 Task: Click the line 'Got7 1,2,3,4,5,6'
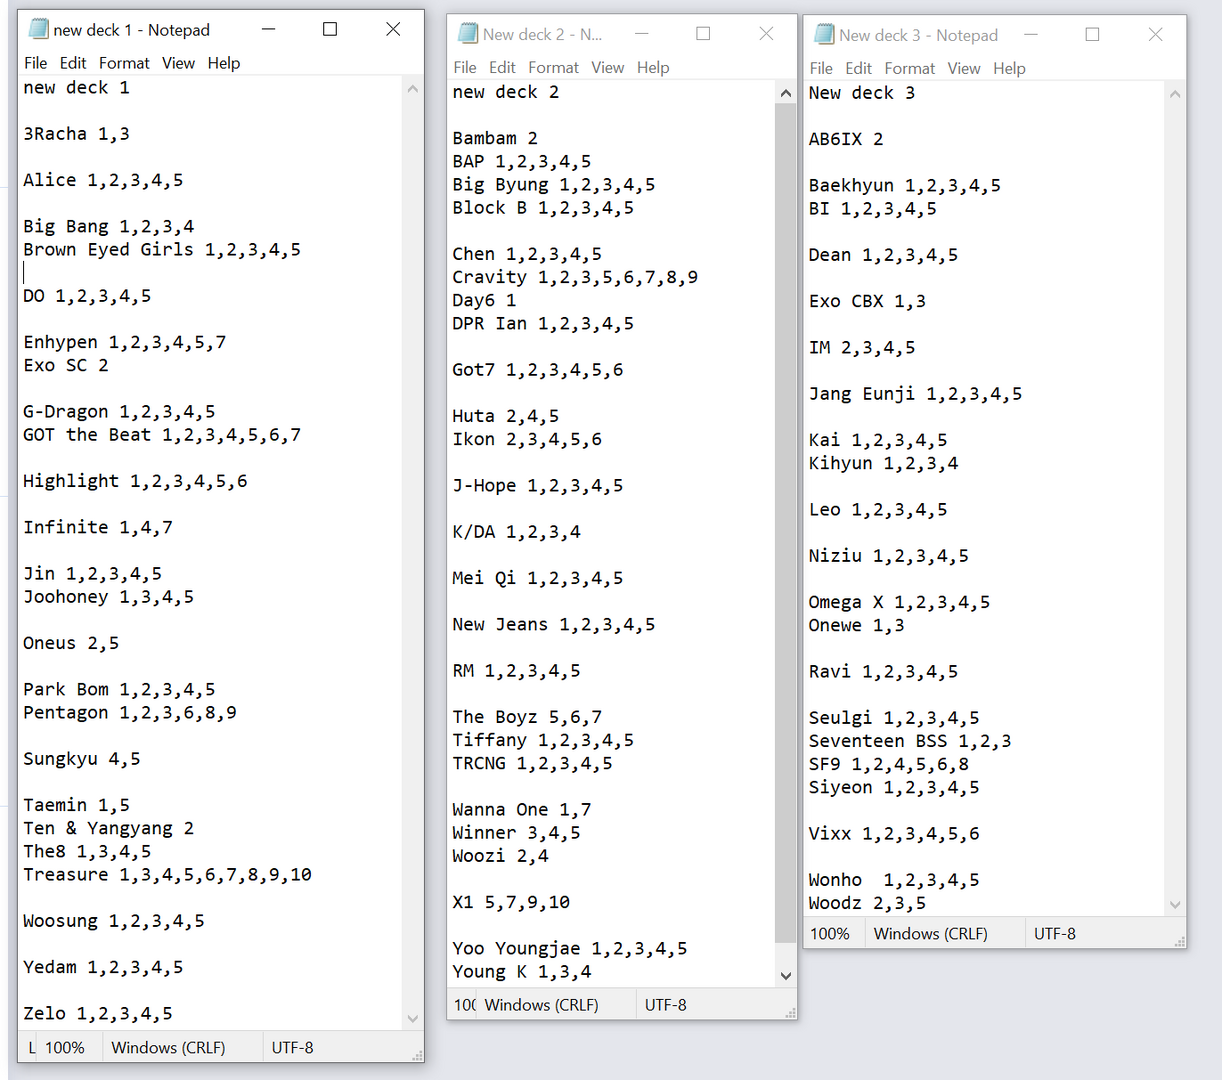538,370
